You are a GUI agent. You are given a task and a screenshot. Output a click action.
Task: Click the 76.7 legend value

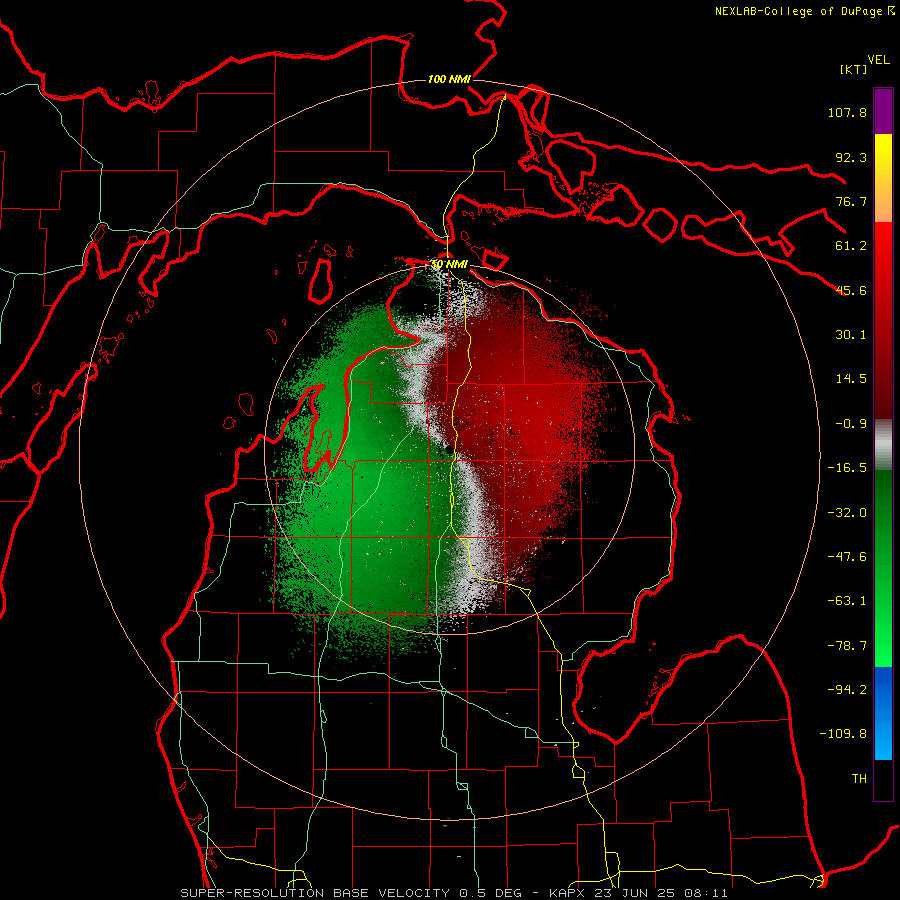point(851,201)
